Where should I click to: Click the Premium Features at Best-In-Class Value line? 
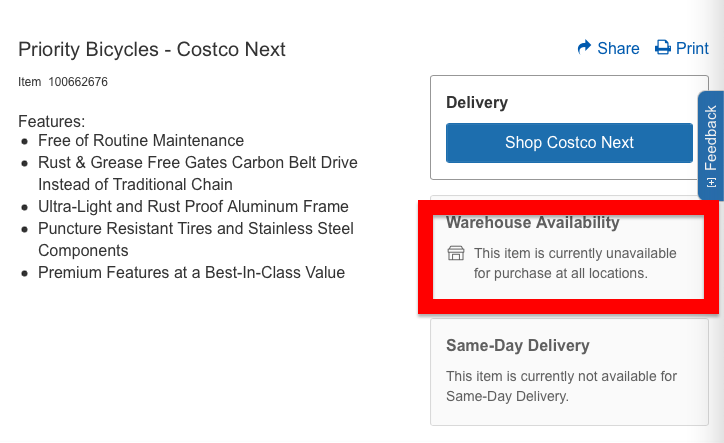[191, 272]
